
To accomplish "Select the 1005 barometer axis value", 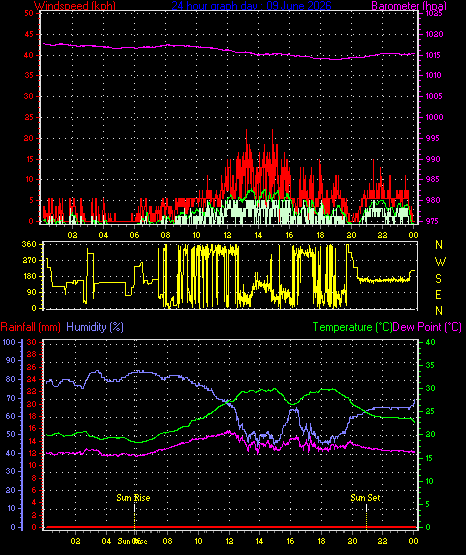I will click(433, 96).
